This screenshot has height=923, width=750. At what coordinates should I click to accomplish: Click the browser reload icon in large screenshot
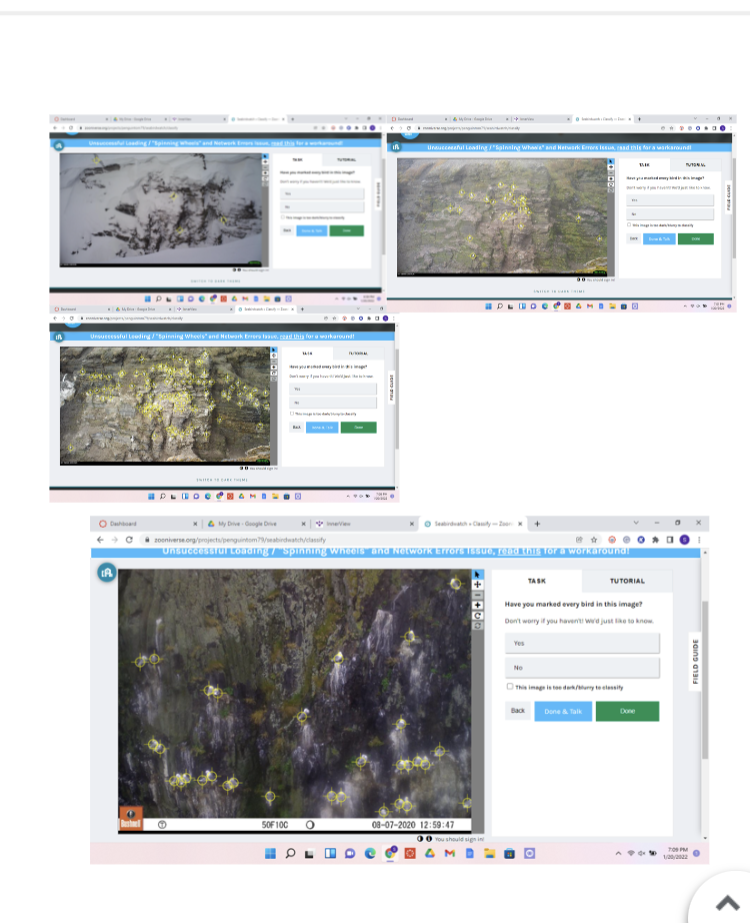click(x=129, y=540)
